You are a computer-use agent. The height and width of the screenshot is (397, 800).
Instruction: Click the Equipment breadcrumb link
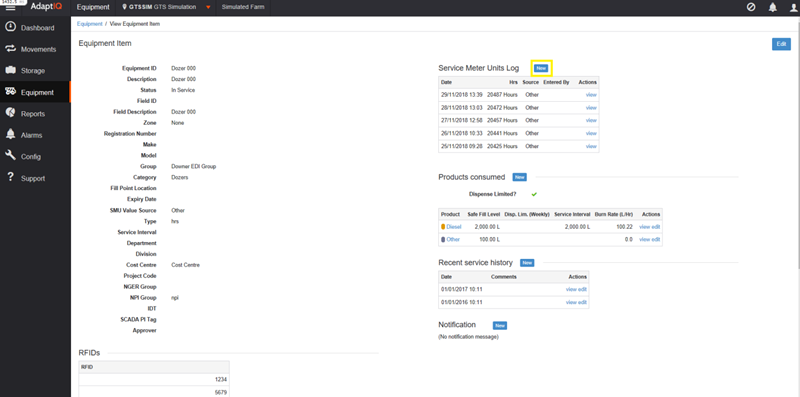(x=90, y=24)
